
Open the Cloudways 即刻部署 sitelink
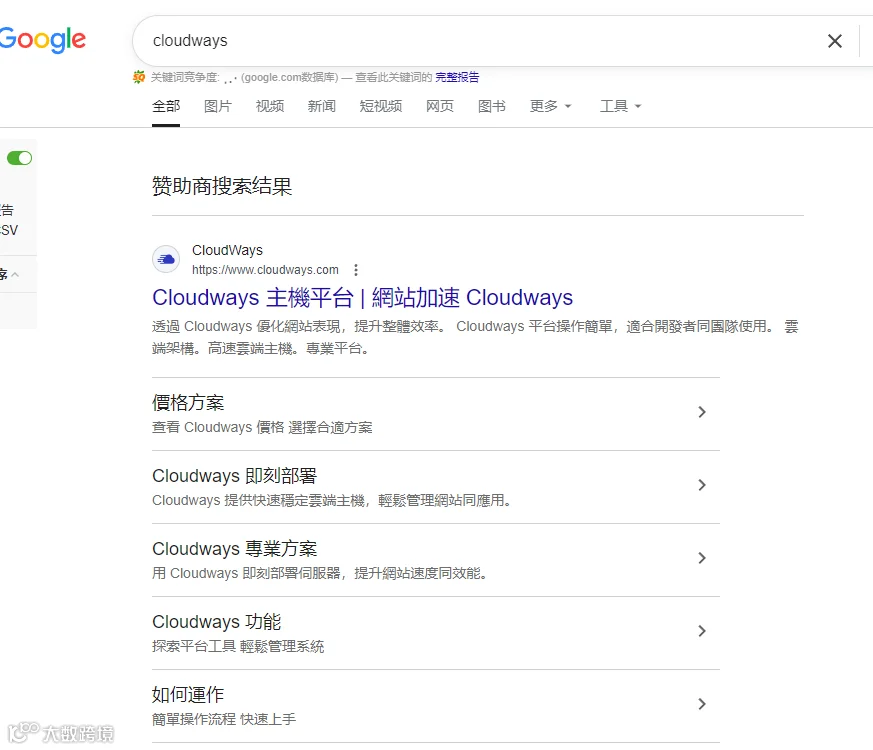click(234, 476)
